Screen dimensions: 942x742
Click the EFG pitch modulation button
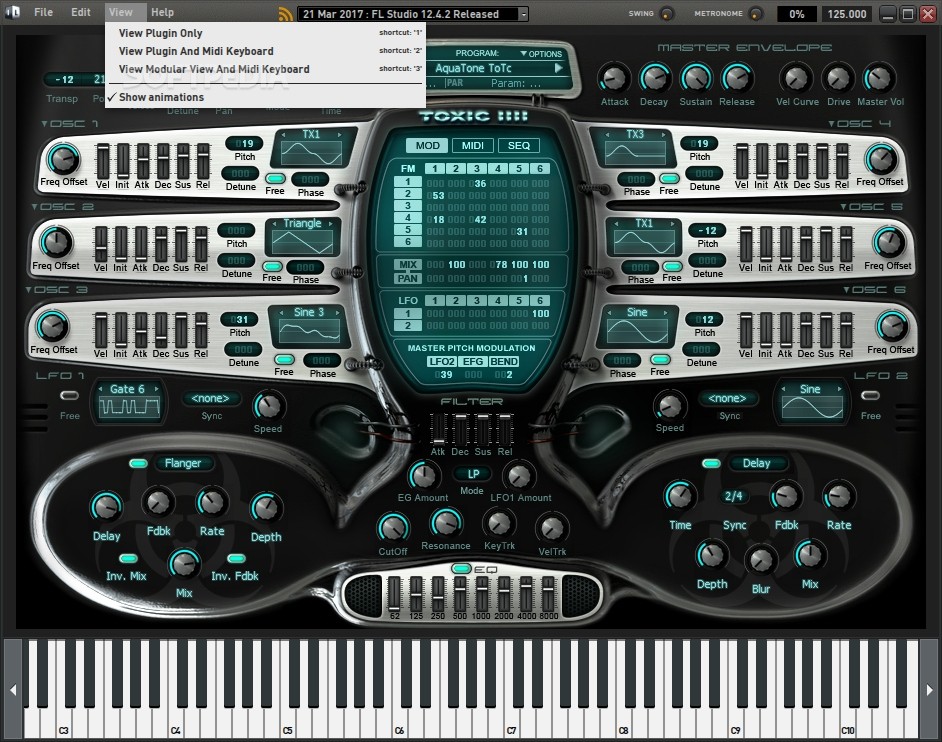[x=473, y=361]
